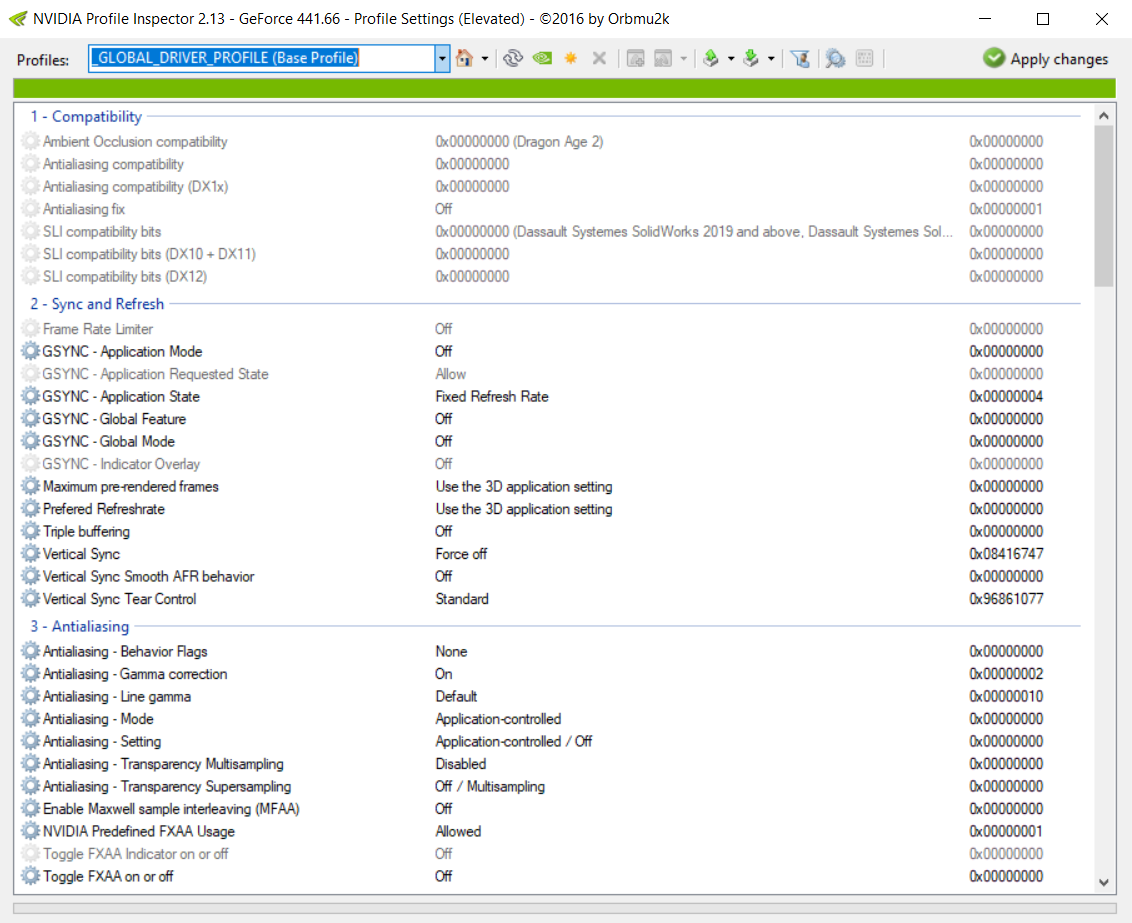Click the gear icon beside Prefered Refreshrate
This screenshot has height=923, width=1132.
click(30, 509)
